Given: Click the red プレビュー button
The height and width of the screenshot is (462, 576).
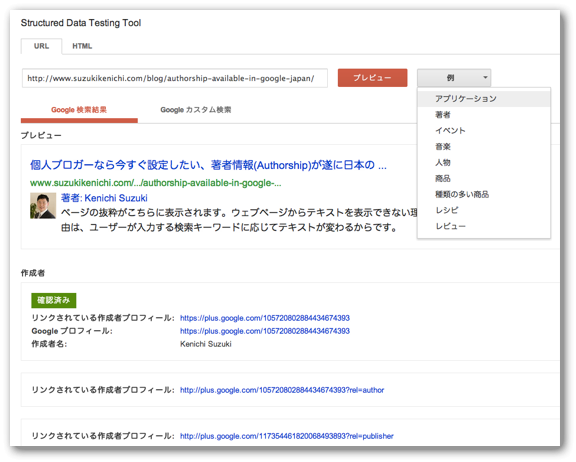Looking at the screenshot, I should pos(372,78).
